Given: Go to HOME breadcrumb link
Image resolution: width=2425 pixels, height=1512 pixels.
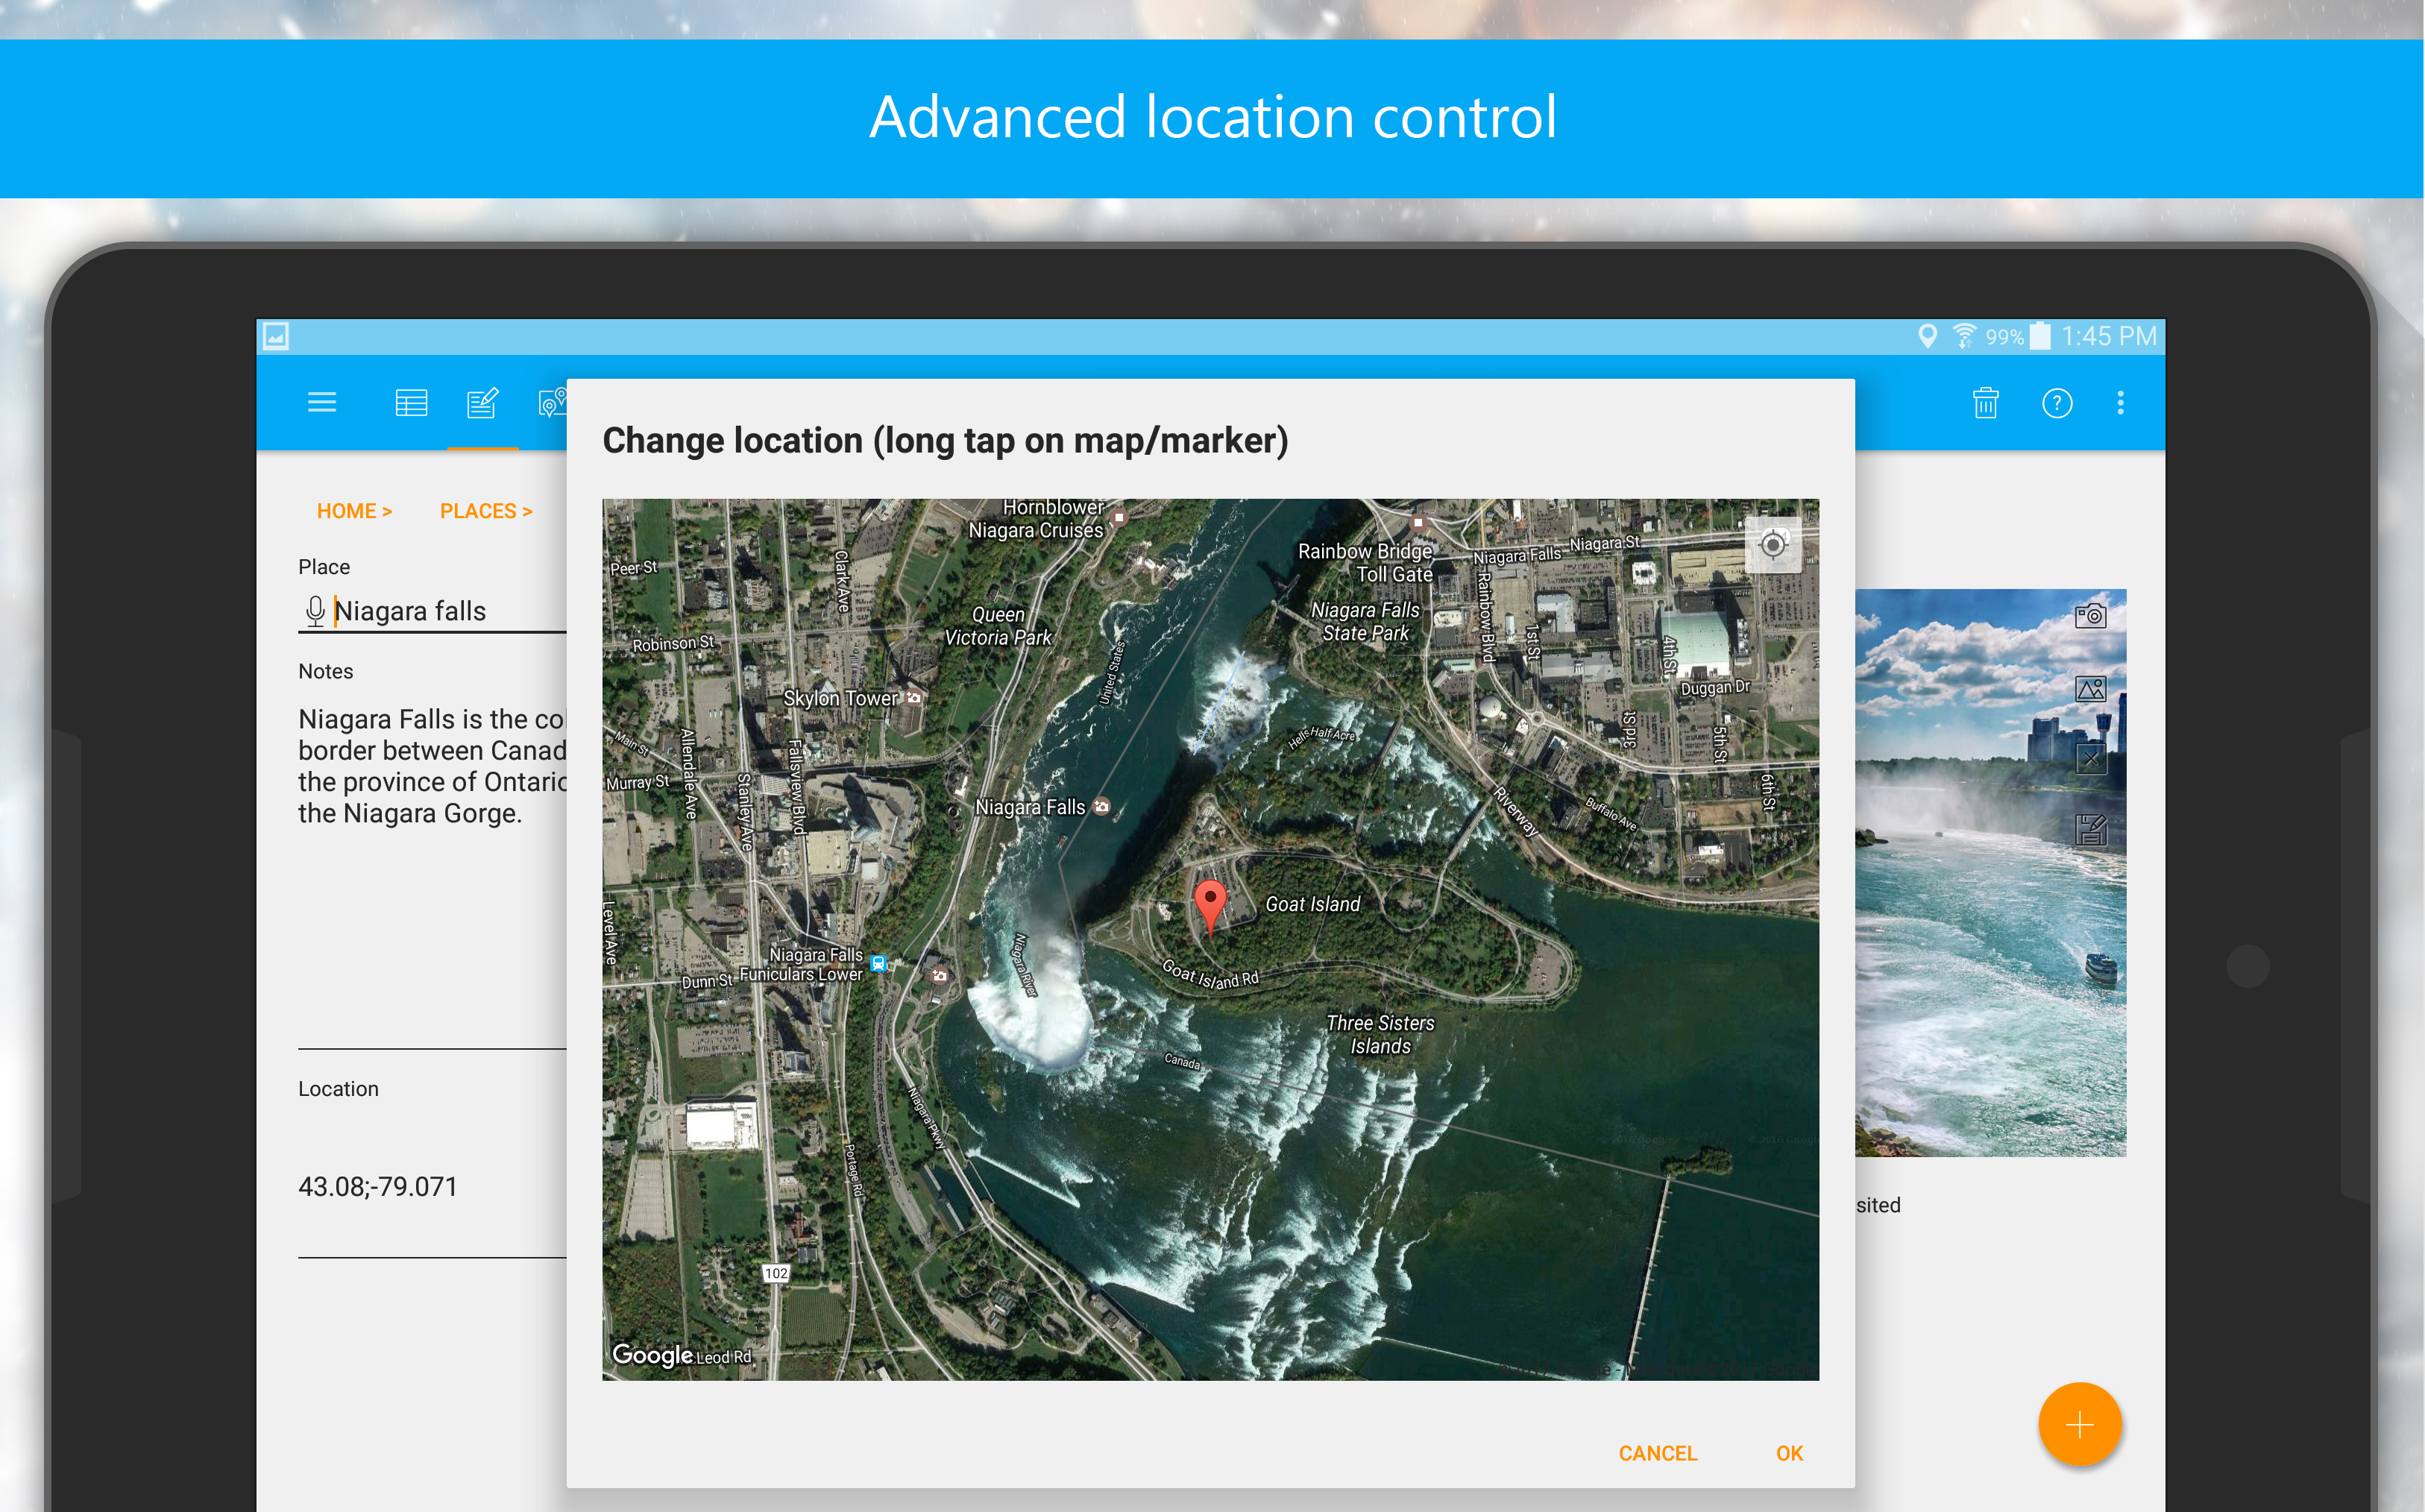Looking at the screenshot, I should click(354, 511).
